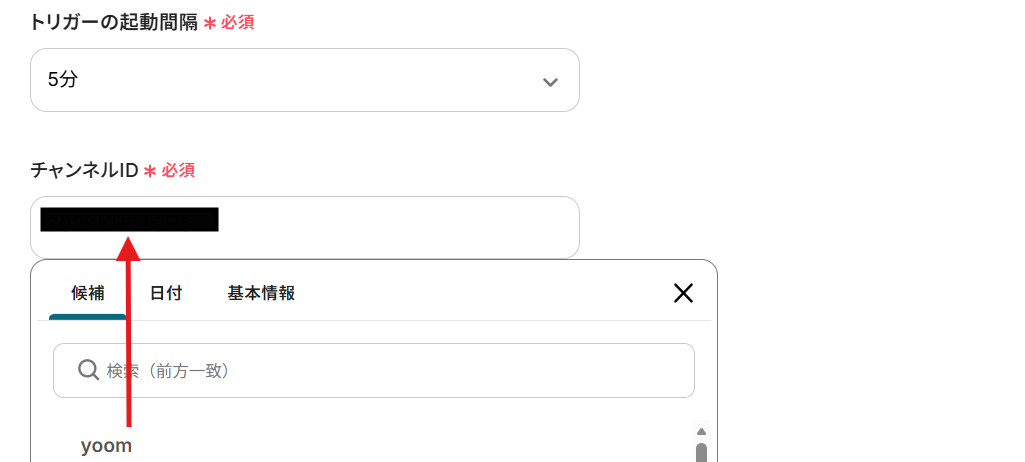
Task: Click the candidate list scrollbar thumb
Action: coord(701,452)
